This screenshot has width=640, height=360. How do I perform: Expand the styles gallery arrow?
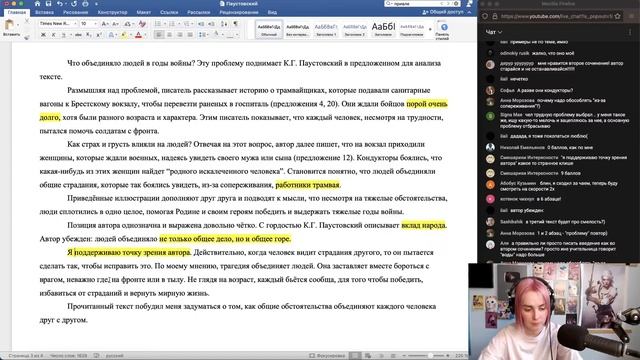click(430, 29)
